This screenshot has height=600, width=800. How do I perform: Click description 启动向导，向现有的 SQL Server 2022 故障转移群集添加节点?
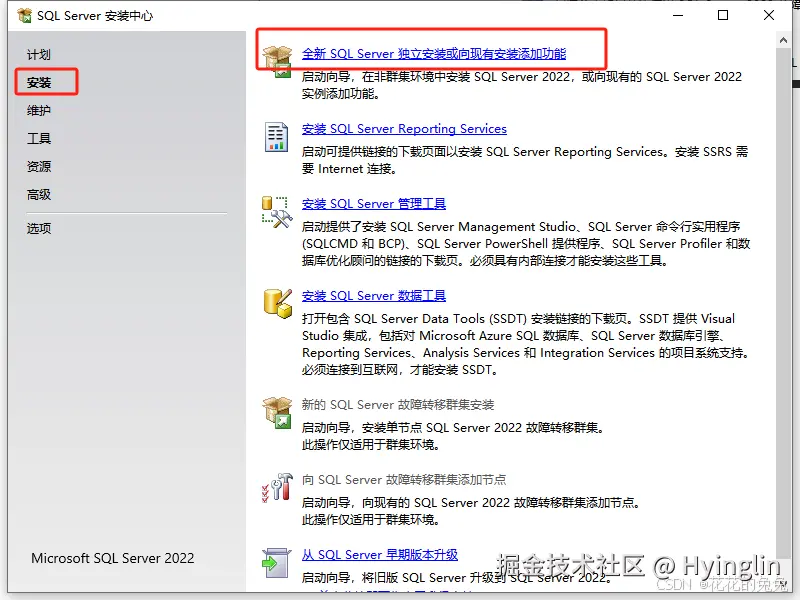pyautogui.click(x=470, y=503)
